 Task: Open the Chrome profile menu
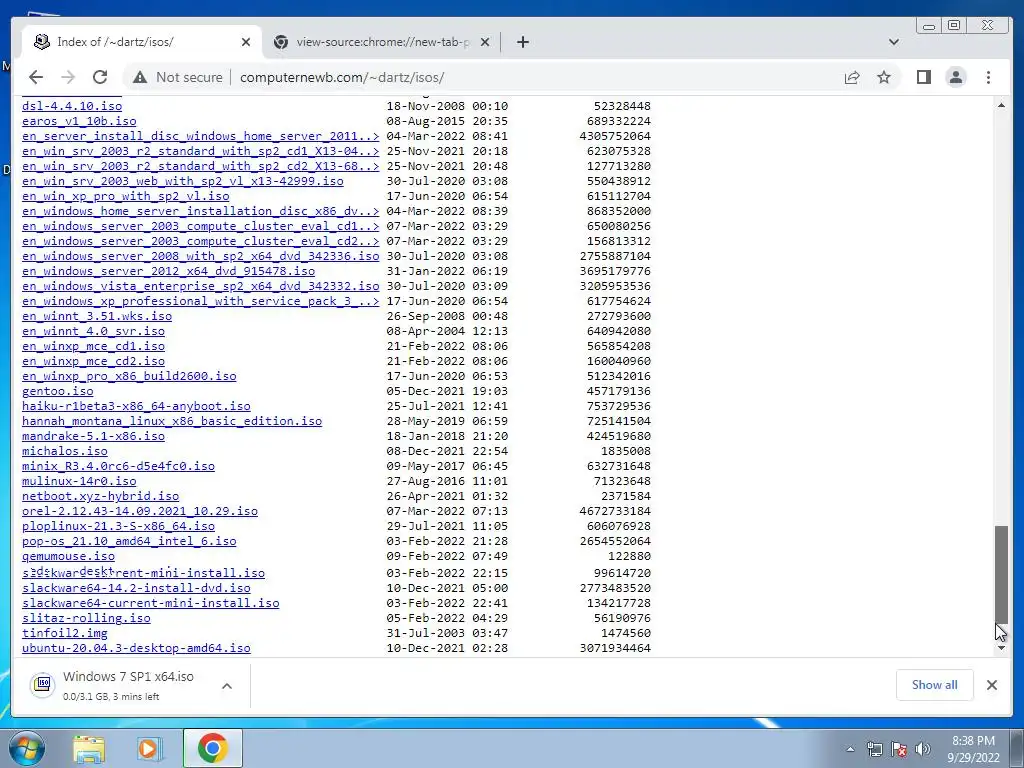click(955, 77)
